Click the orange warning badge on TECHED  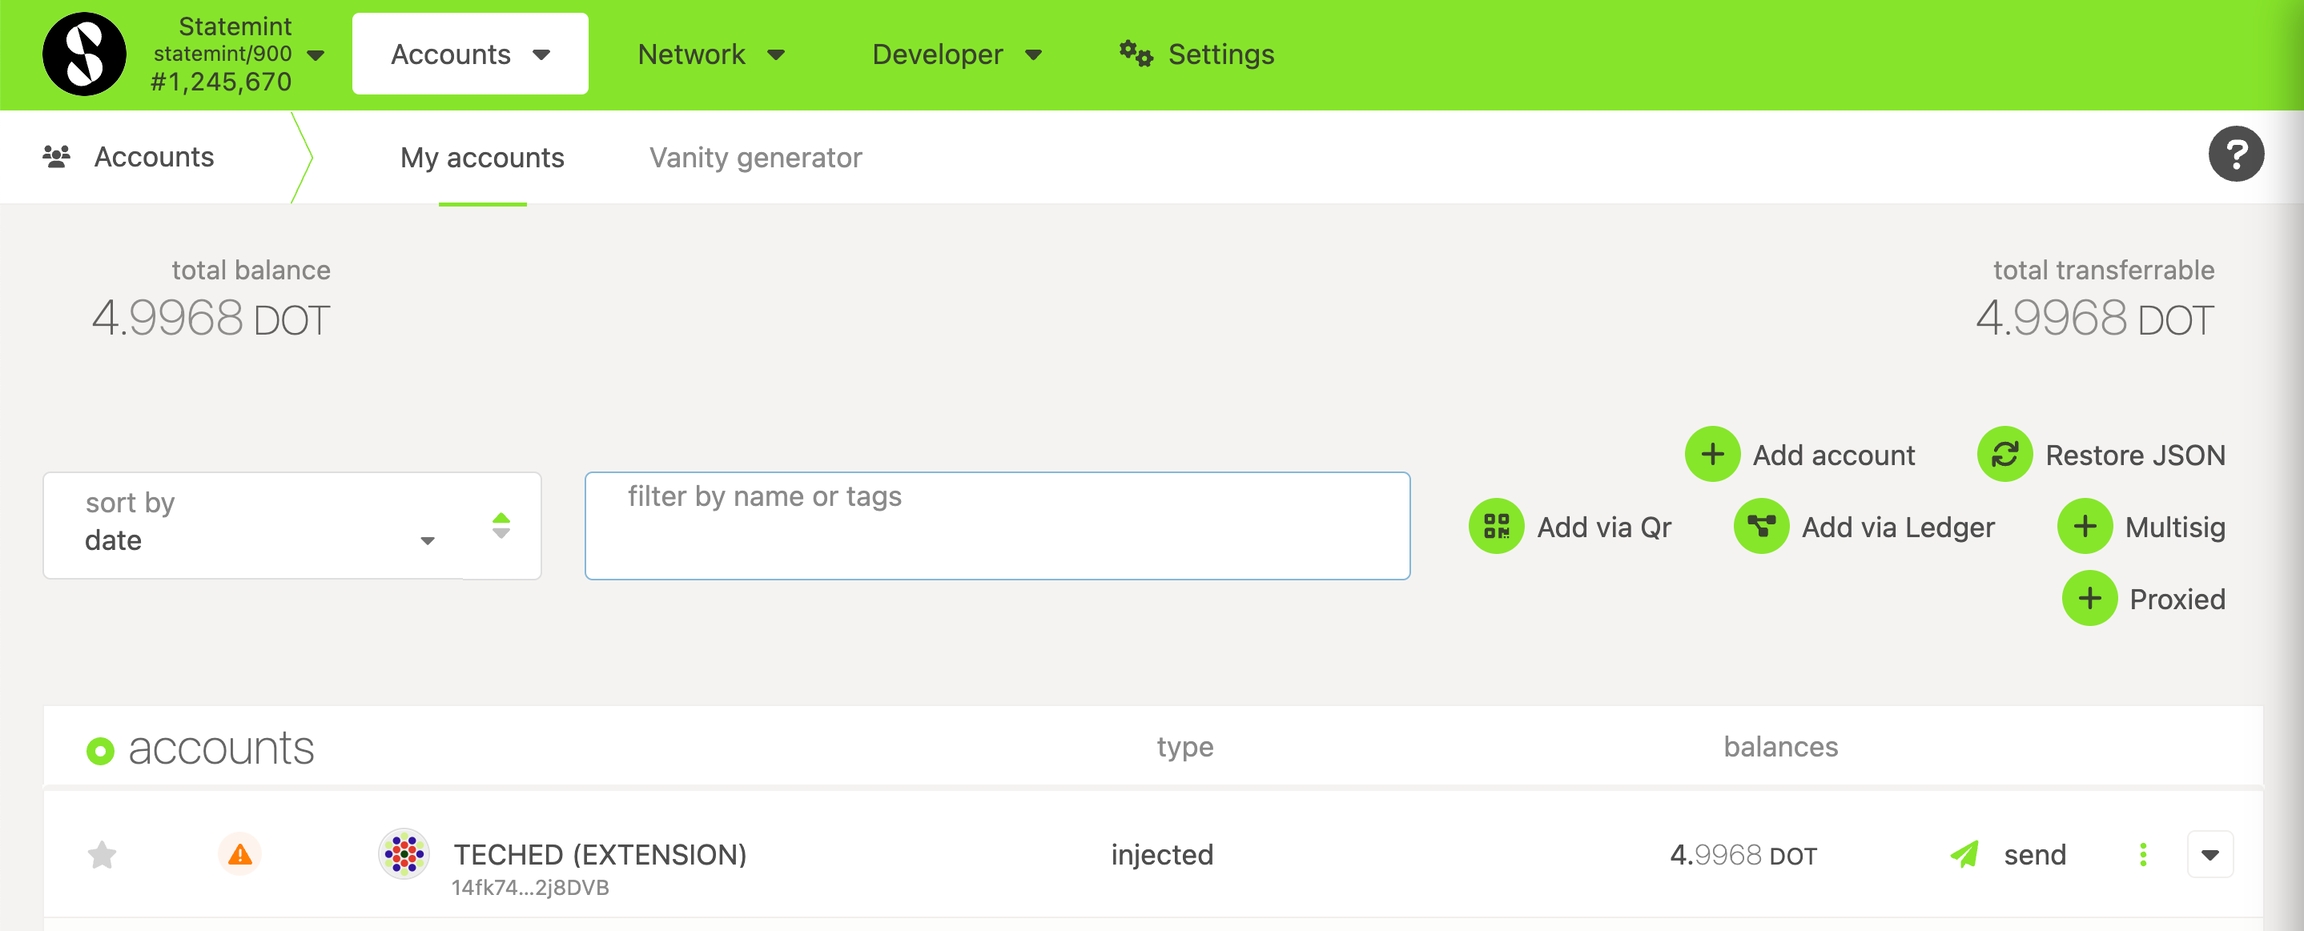pos(240,854)
